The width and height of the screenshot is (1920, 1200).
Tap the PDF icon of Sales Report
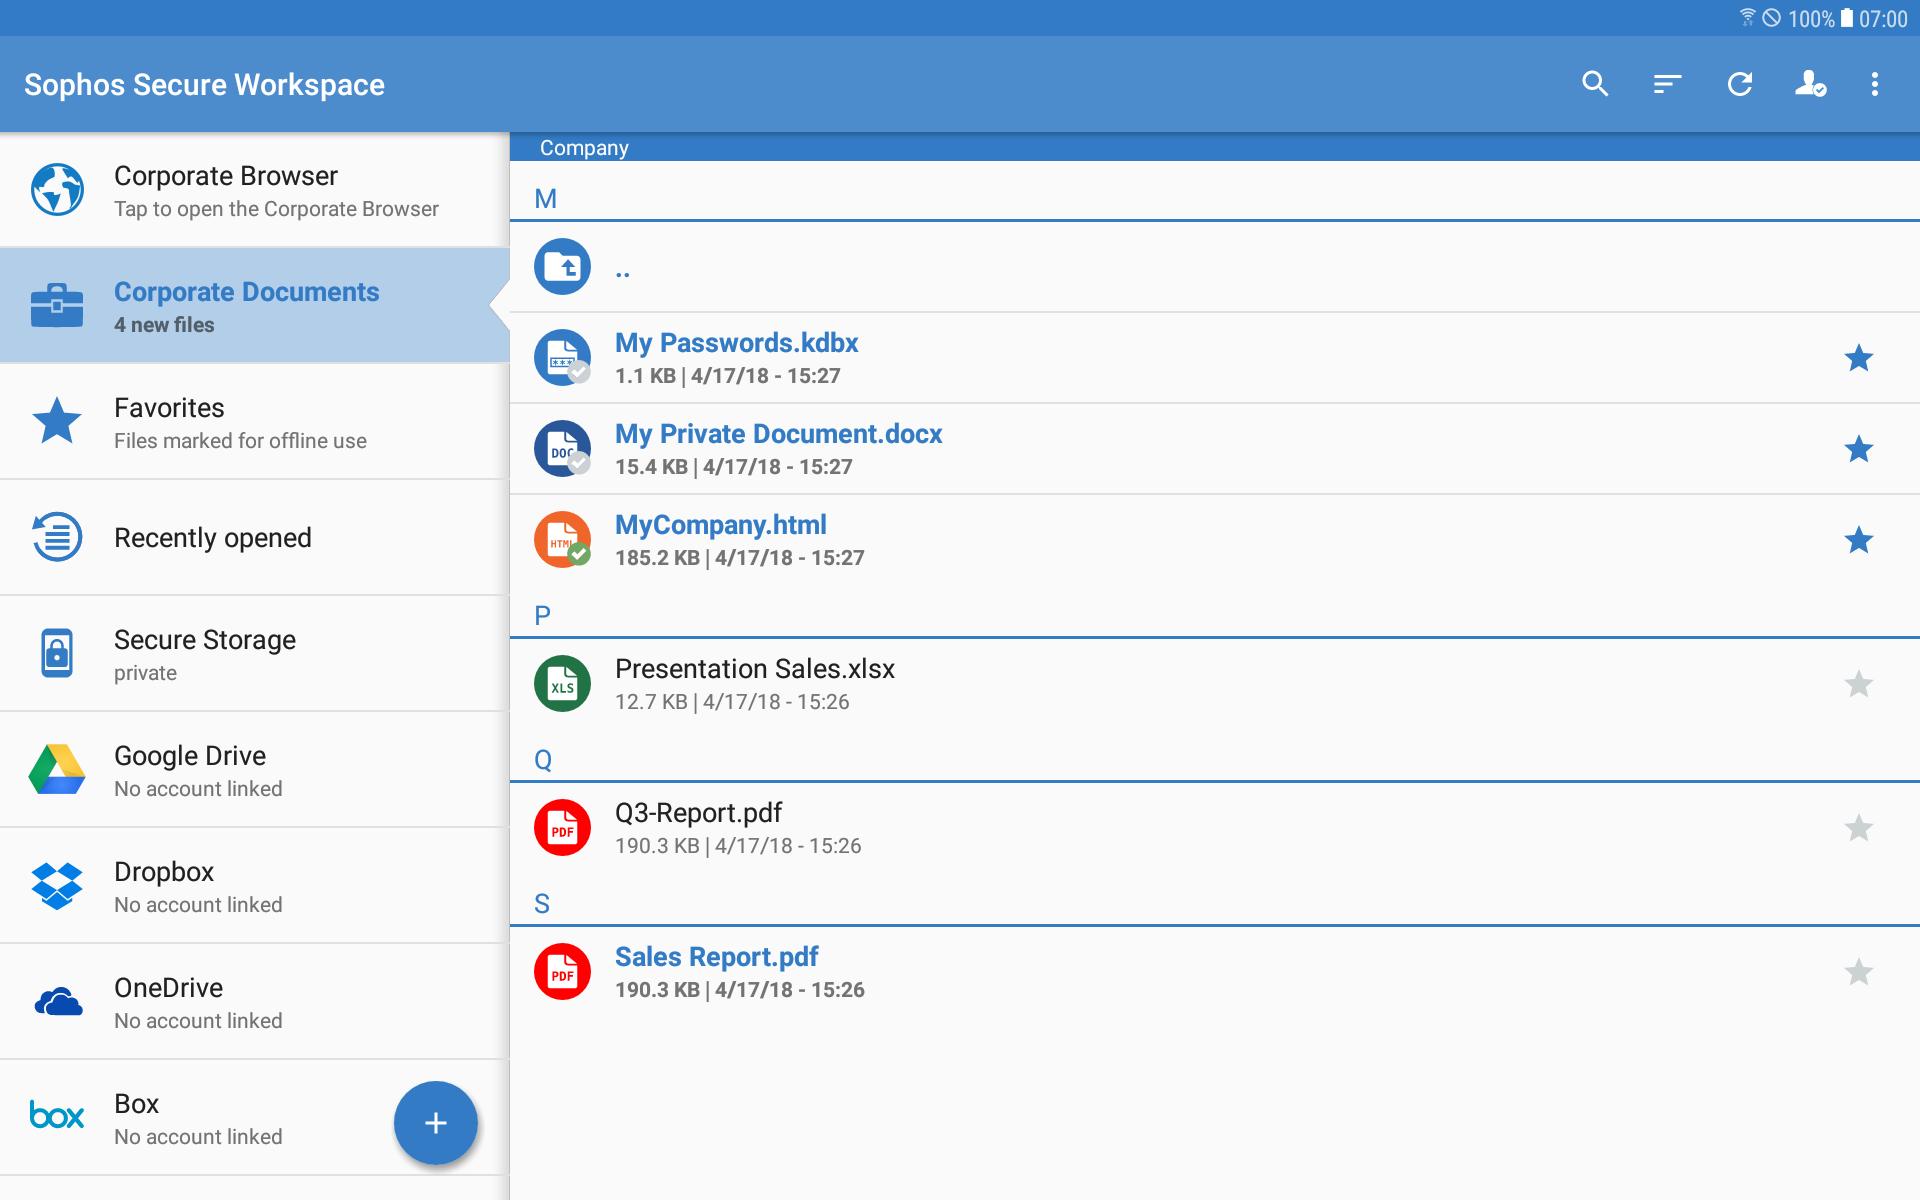562,972
